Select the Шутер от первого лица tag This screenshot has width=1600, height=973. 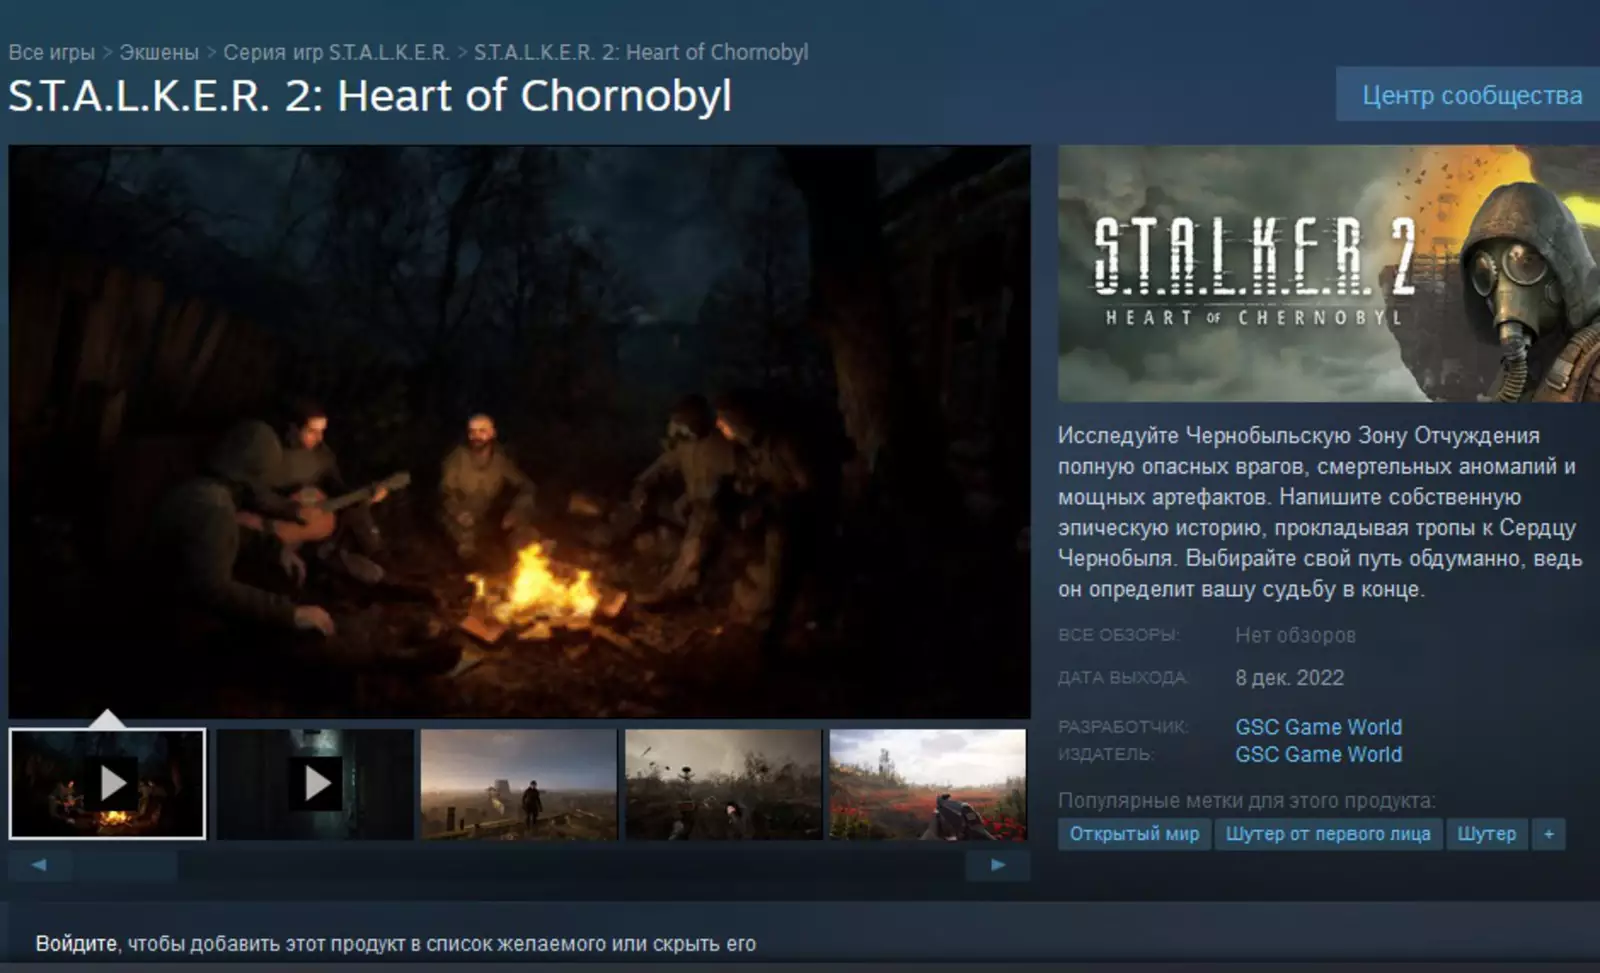[x=1328, y=834]
